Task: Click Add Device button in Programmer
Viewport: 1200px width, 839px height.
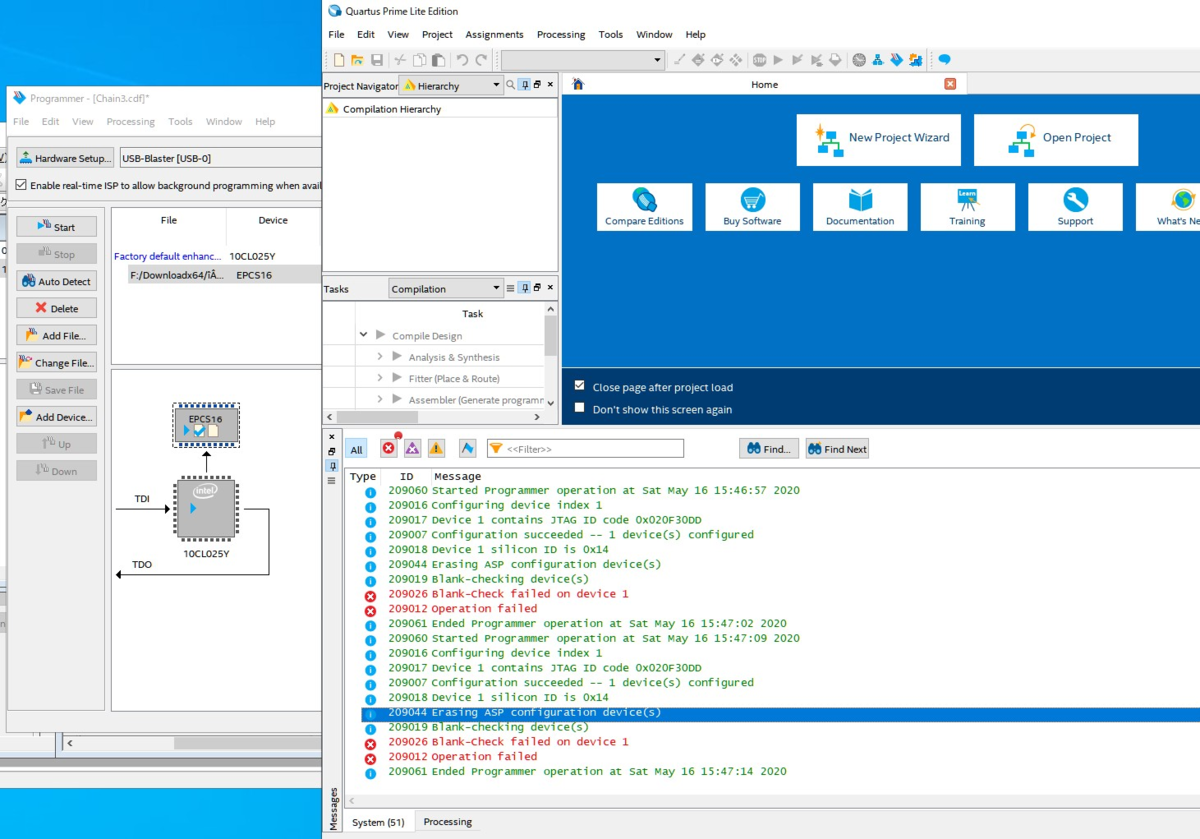Action: click(x=56, y=416)
